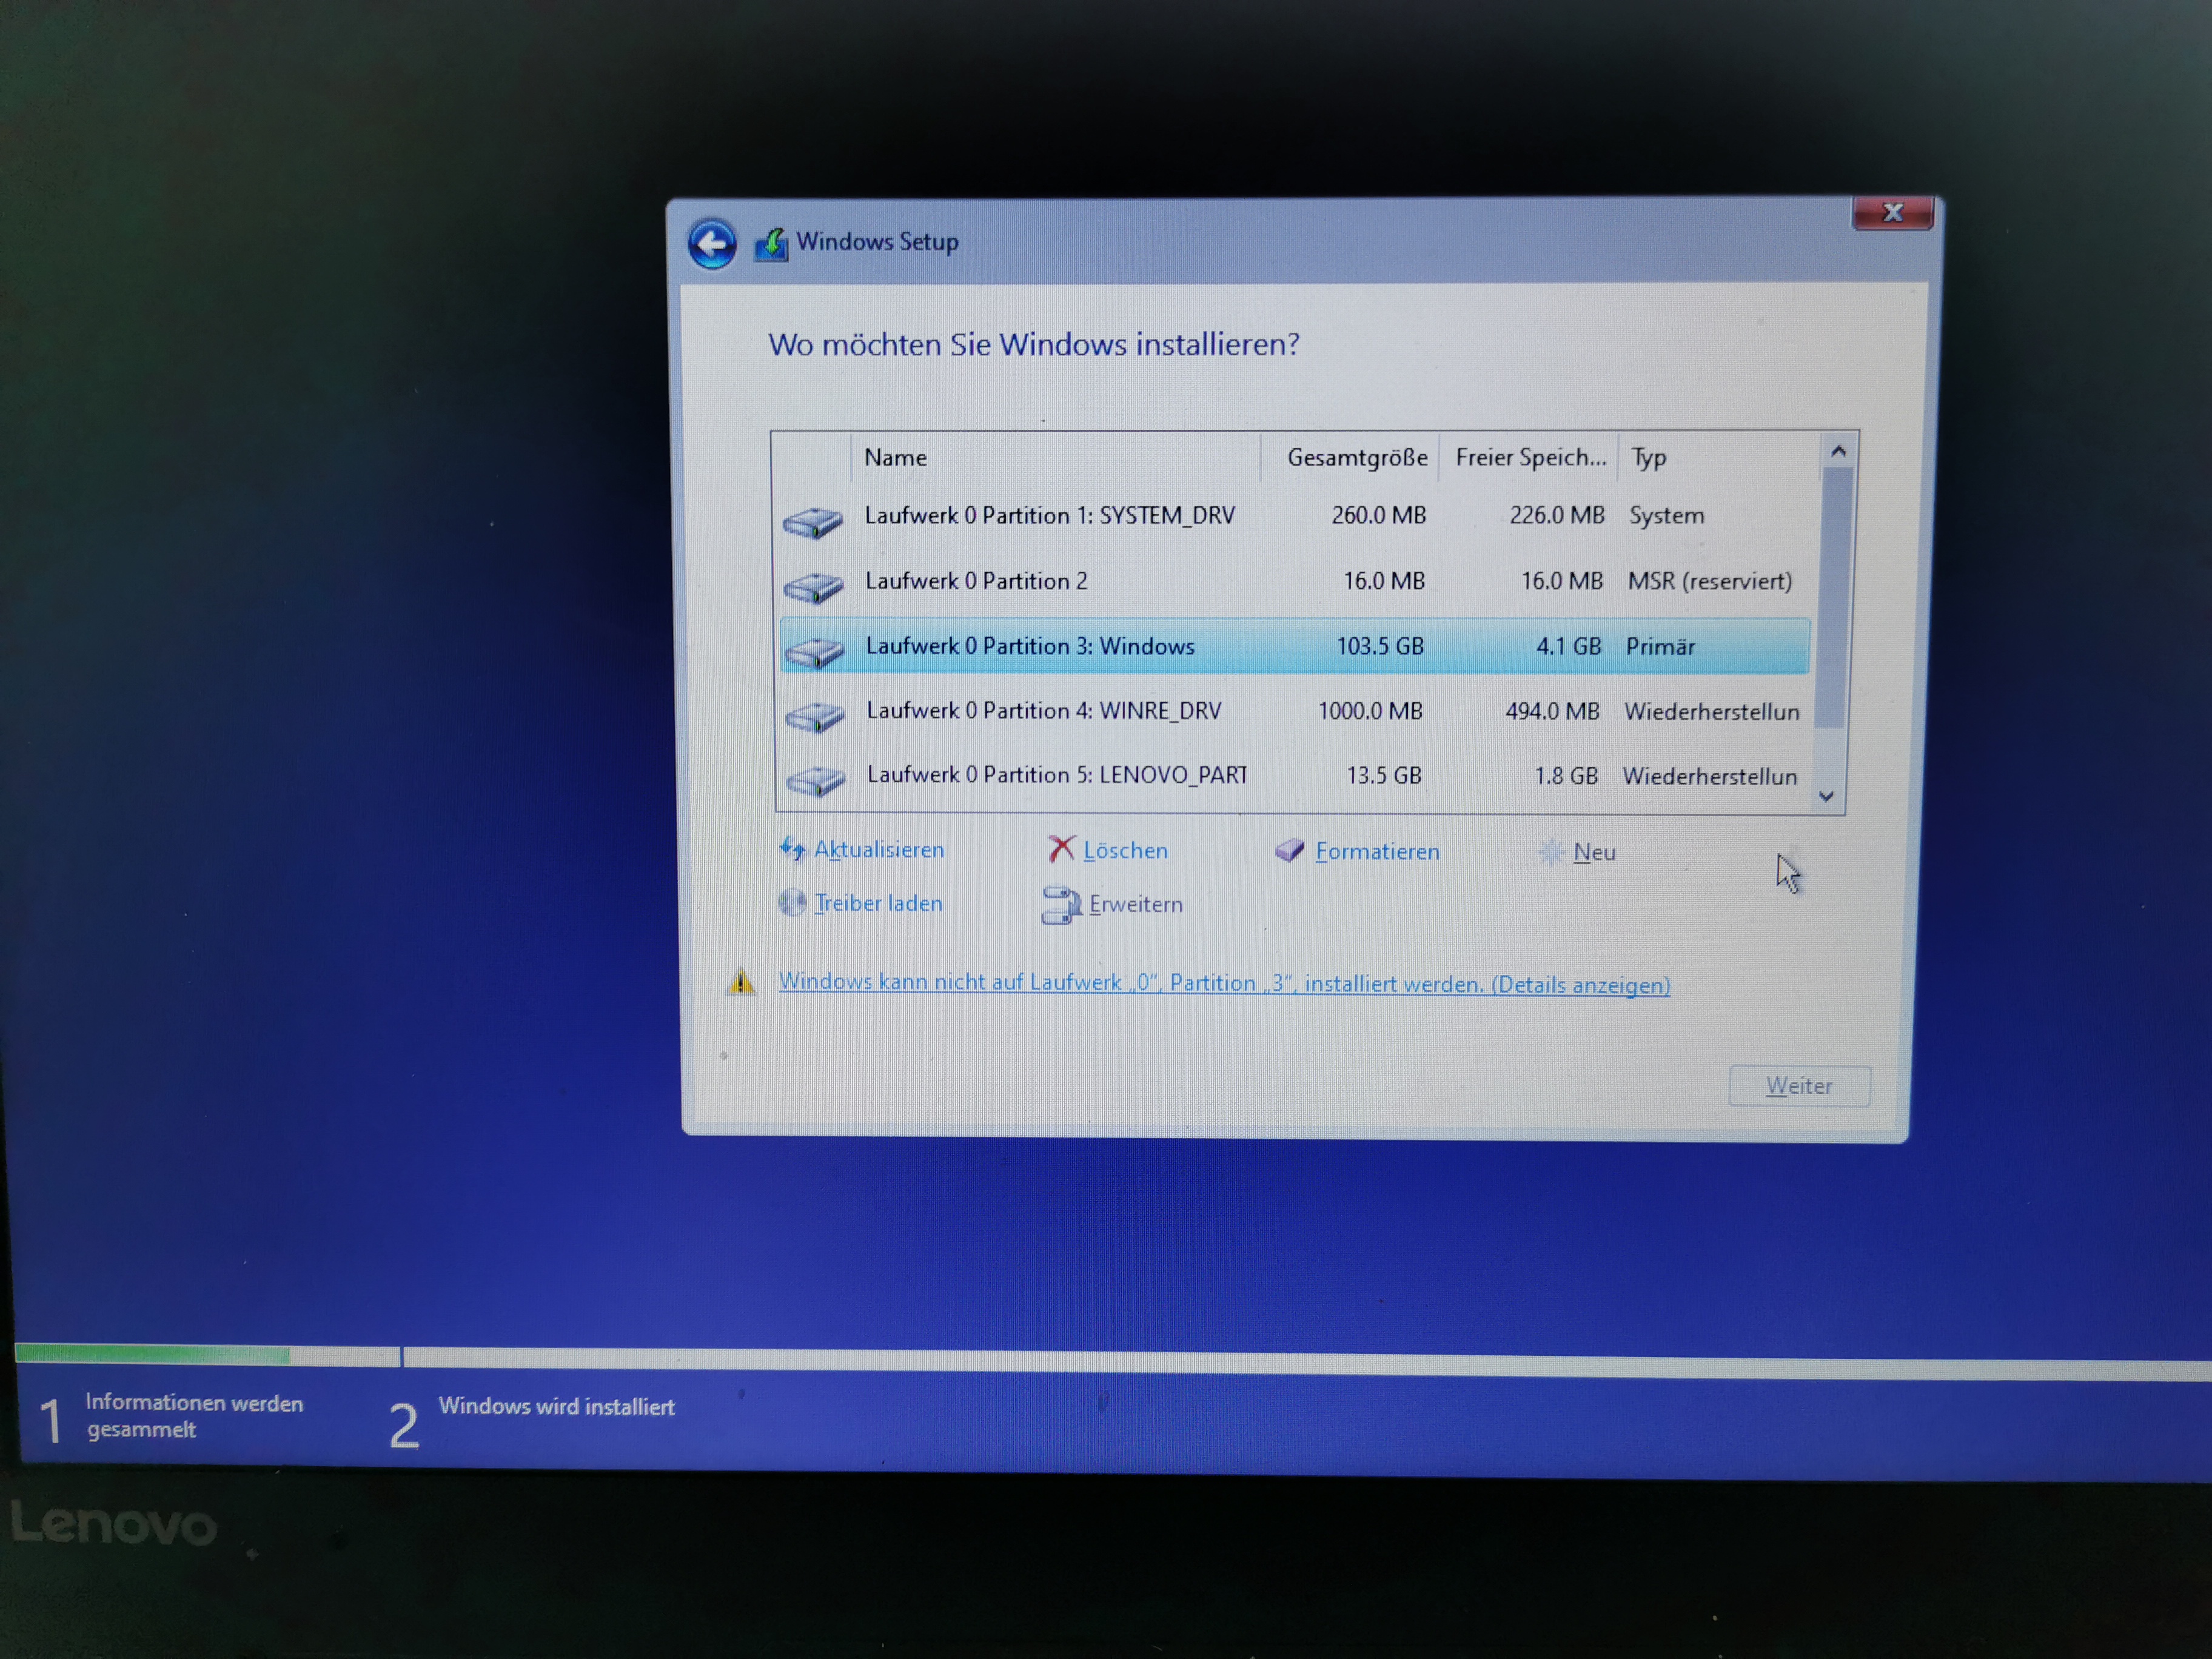Select Partition 1: SYSTEM_DRV row
This screenshot has width=2212, height=1659.
coord(1050,516)
